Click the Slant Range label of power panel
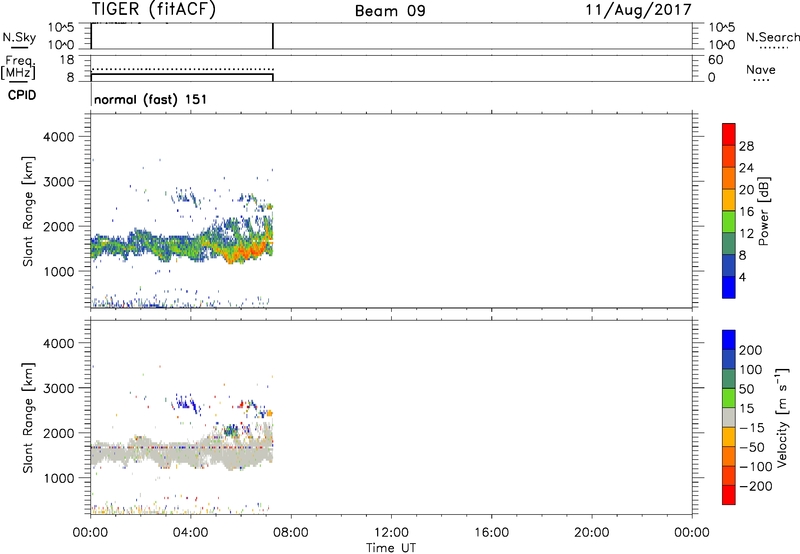Viewport: 800px width, 554px height. [28, 211]
